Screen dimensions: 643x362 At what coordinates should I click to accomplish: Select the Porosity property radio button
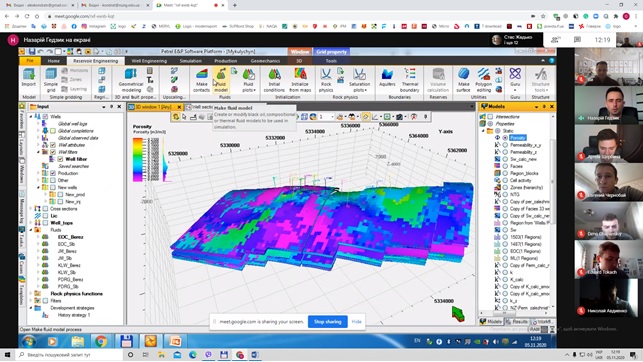pos(505,138)
